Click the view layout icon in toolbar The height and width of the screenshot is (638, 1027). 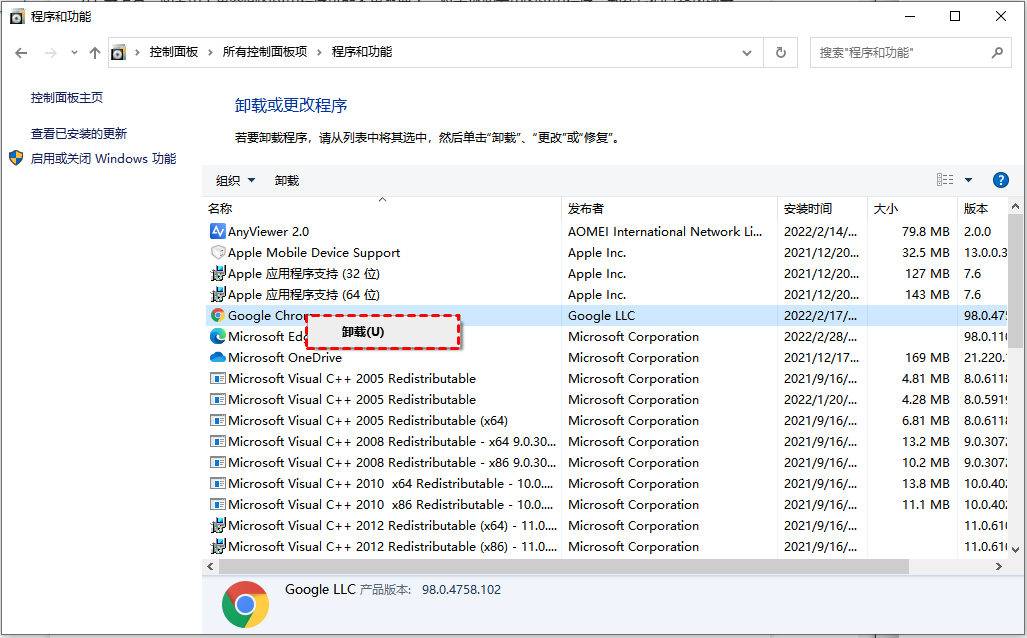(945, 180)
